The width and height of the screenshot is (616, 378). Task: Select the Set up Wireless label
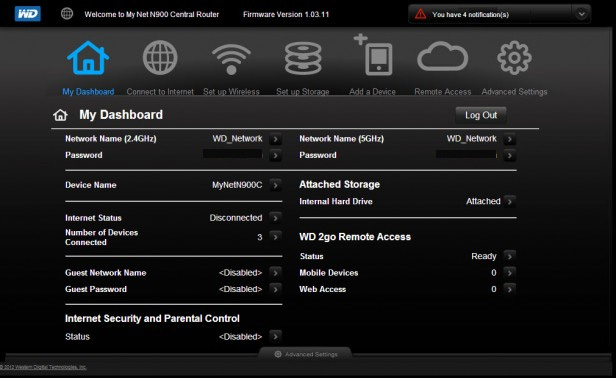pos(231,92)
